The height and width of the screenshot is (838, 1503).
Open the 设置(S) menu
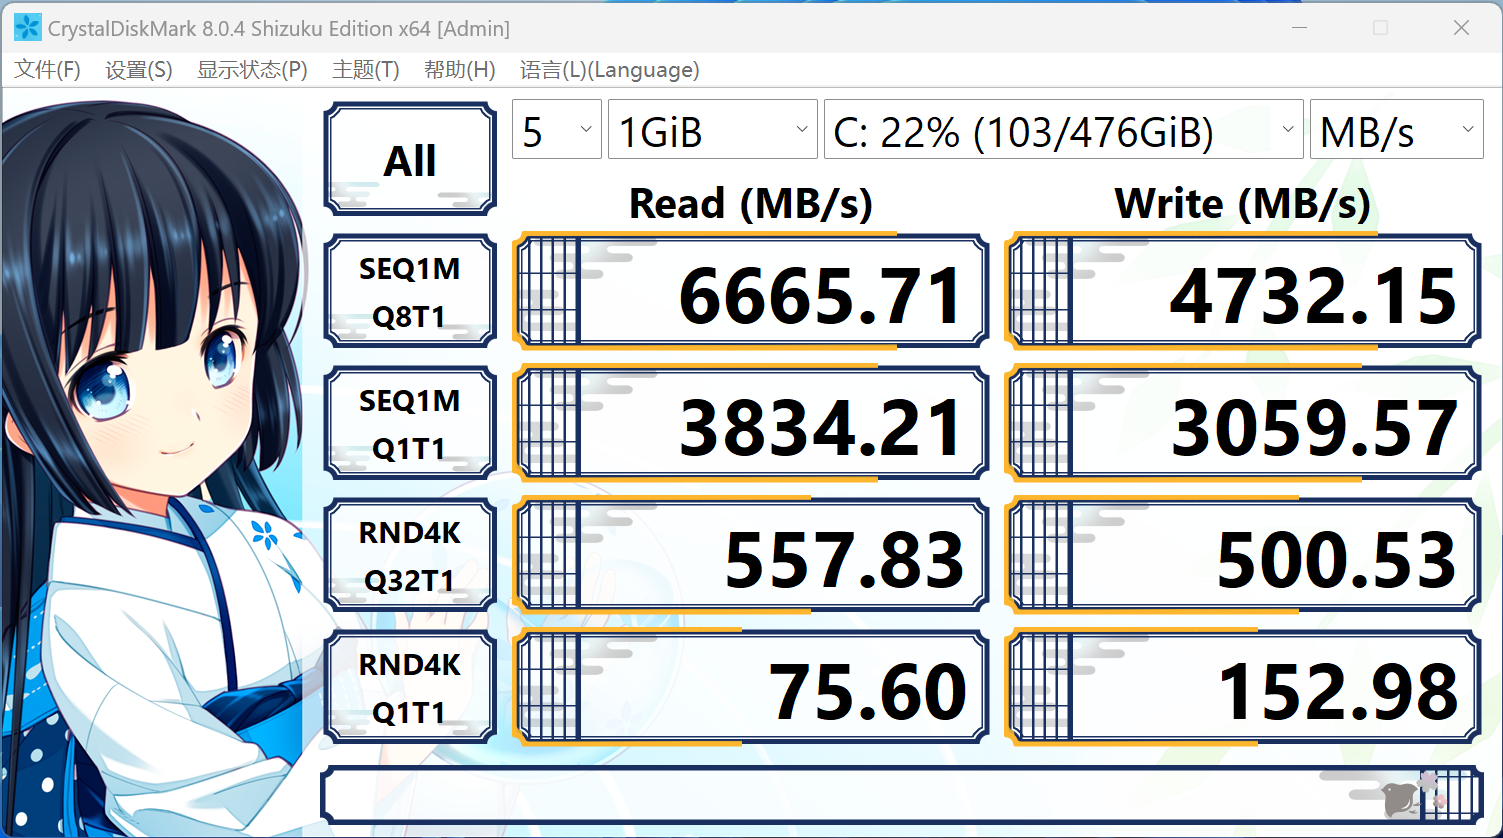[x=139, y=69]
